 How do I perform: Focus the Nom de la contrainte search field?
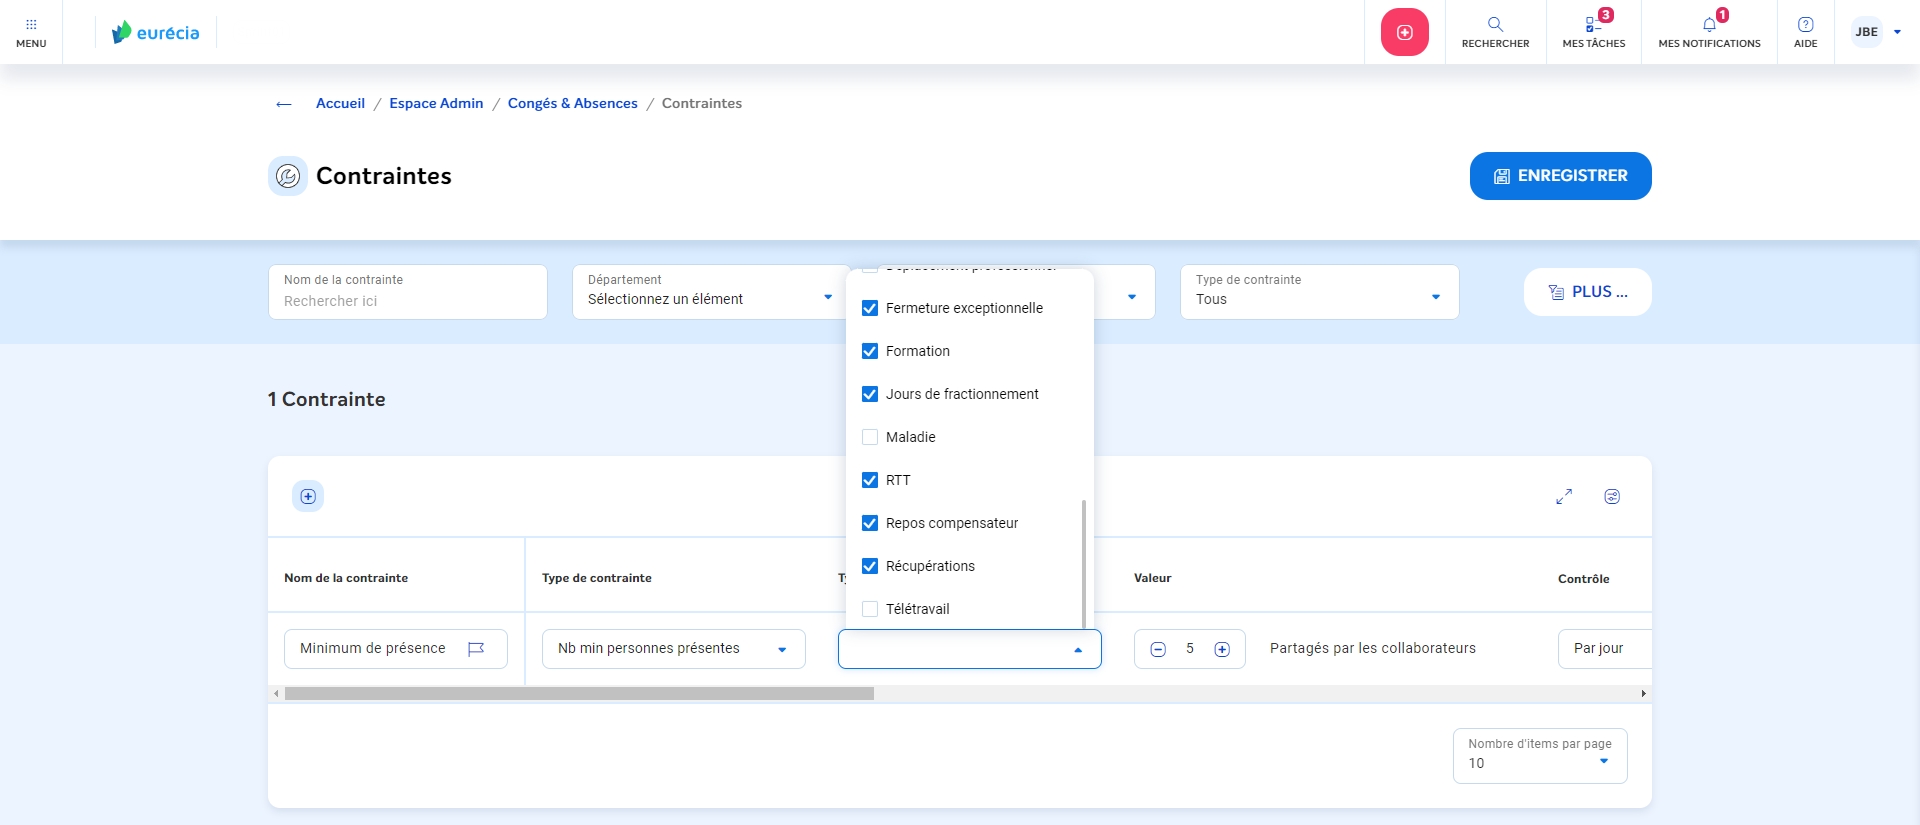pos(408,292)
